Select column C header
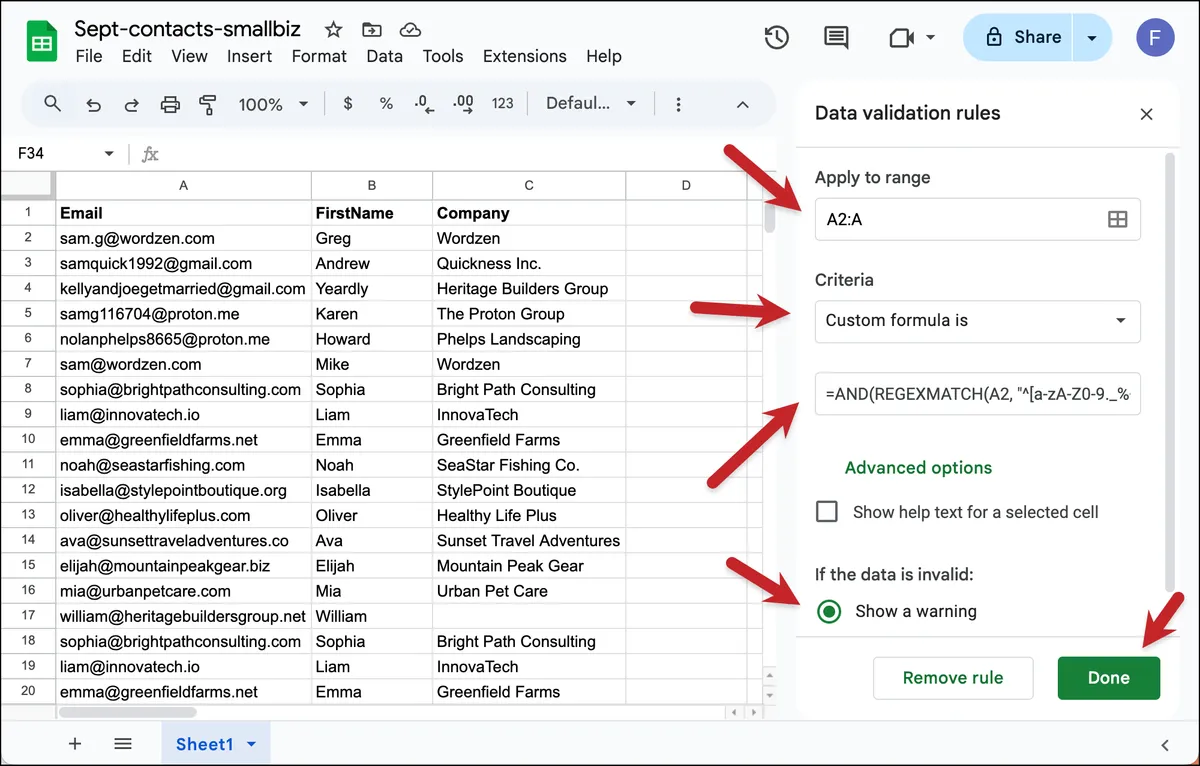The height and width of the screenshot is (766, 1200). pos(529,185)
